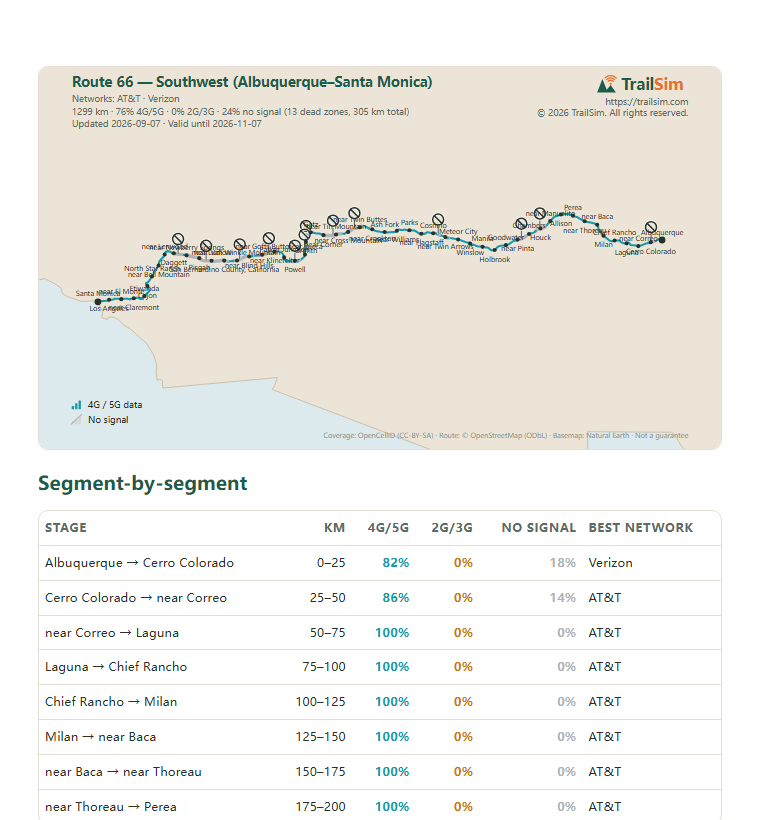The width and height of the screenshot is (760, 820).
Task: Click the Networks: AT&T · Verizon line
Action: (x=126, y=99)
